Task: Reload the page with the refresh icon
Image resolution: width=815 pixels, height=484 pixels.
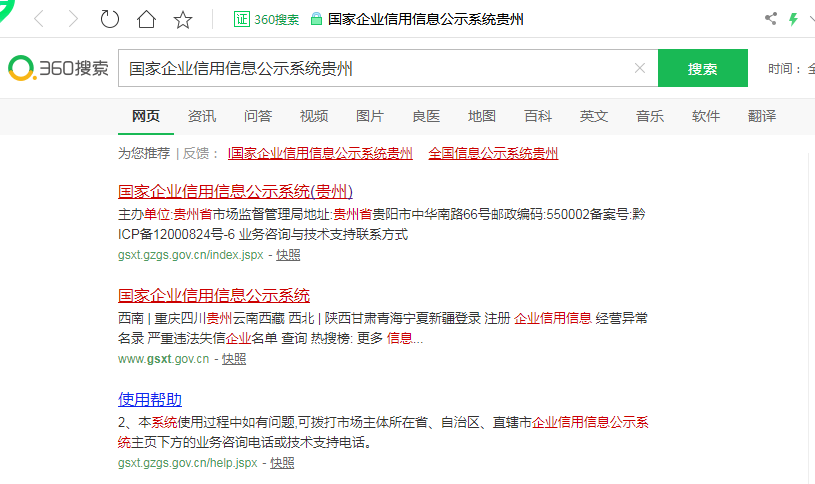Action: [109, 20]
